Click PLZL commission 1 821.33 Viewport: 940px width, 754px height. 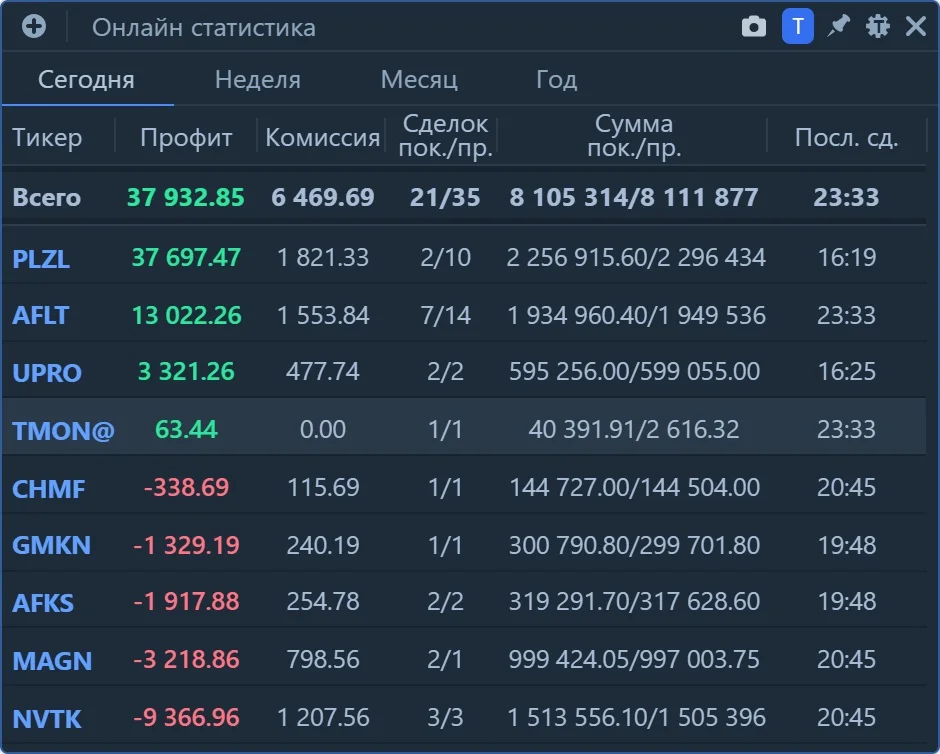(x=323, y=258)
